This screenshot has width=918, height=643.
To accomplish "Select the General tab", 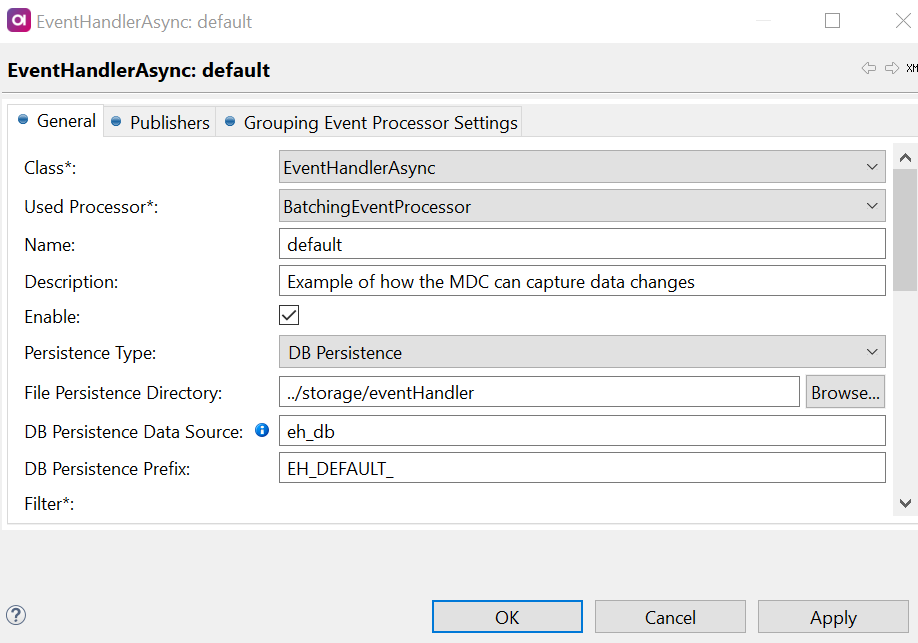I will point(57,121).
